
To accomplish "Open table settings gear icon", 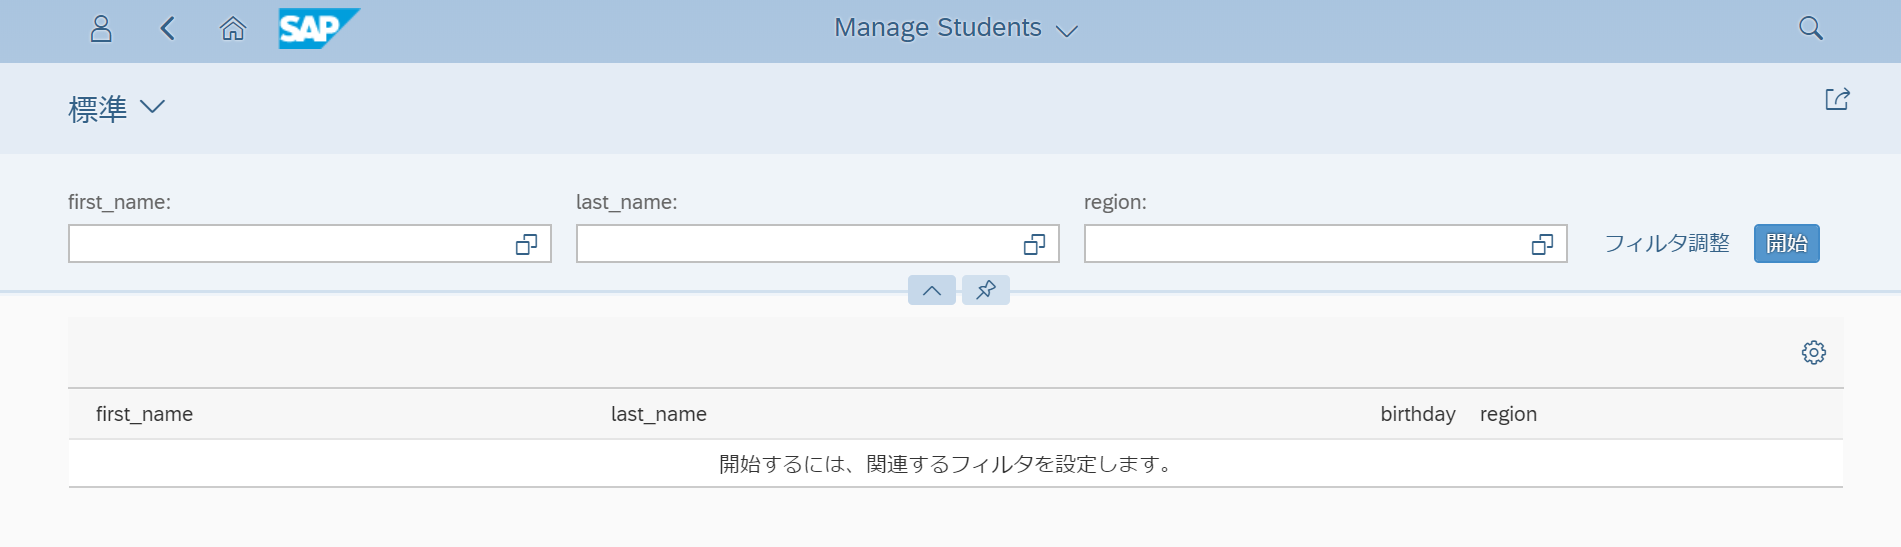I will click(1813, 353).
